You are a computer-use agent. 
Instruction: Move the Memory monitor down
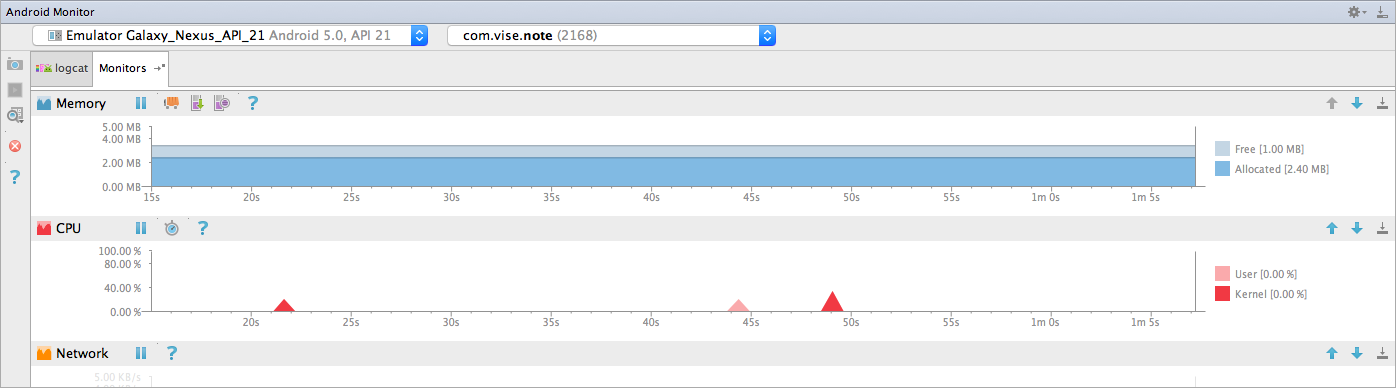click(1357, 103)
